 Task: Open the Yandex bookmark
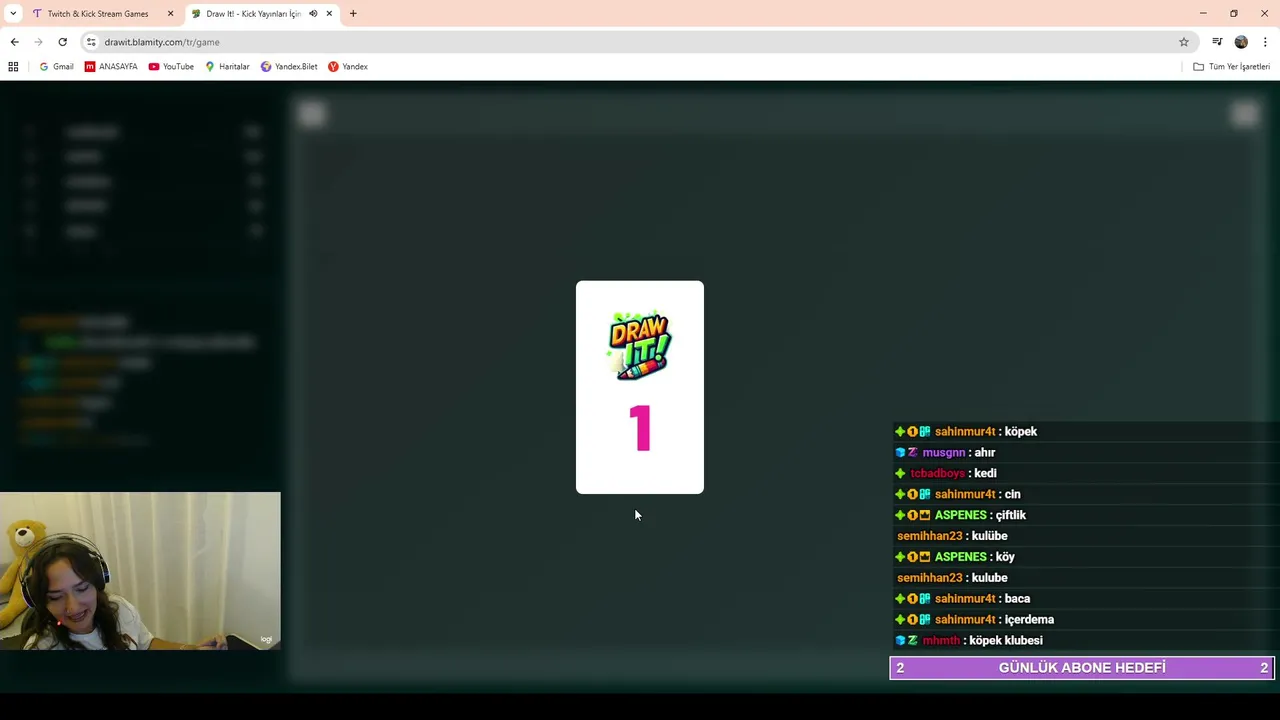click(x=348, y=67)
